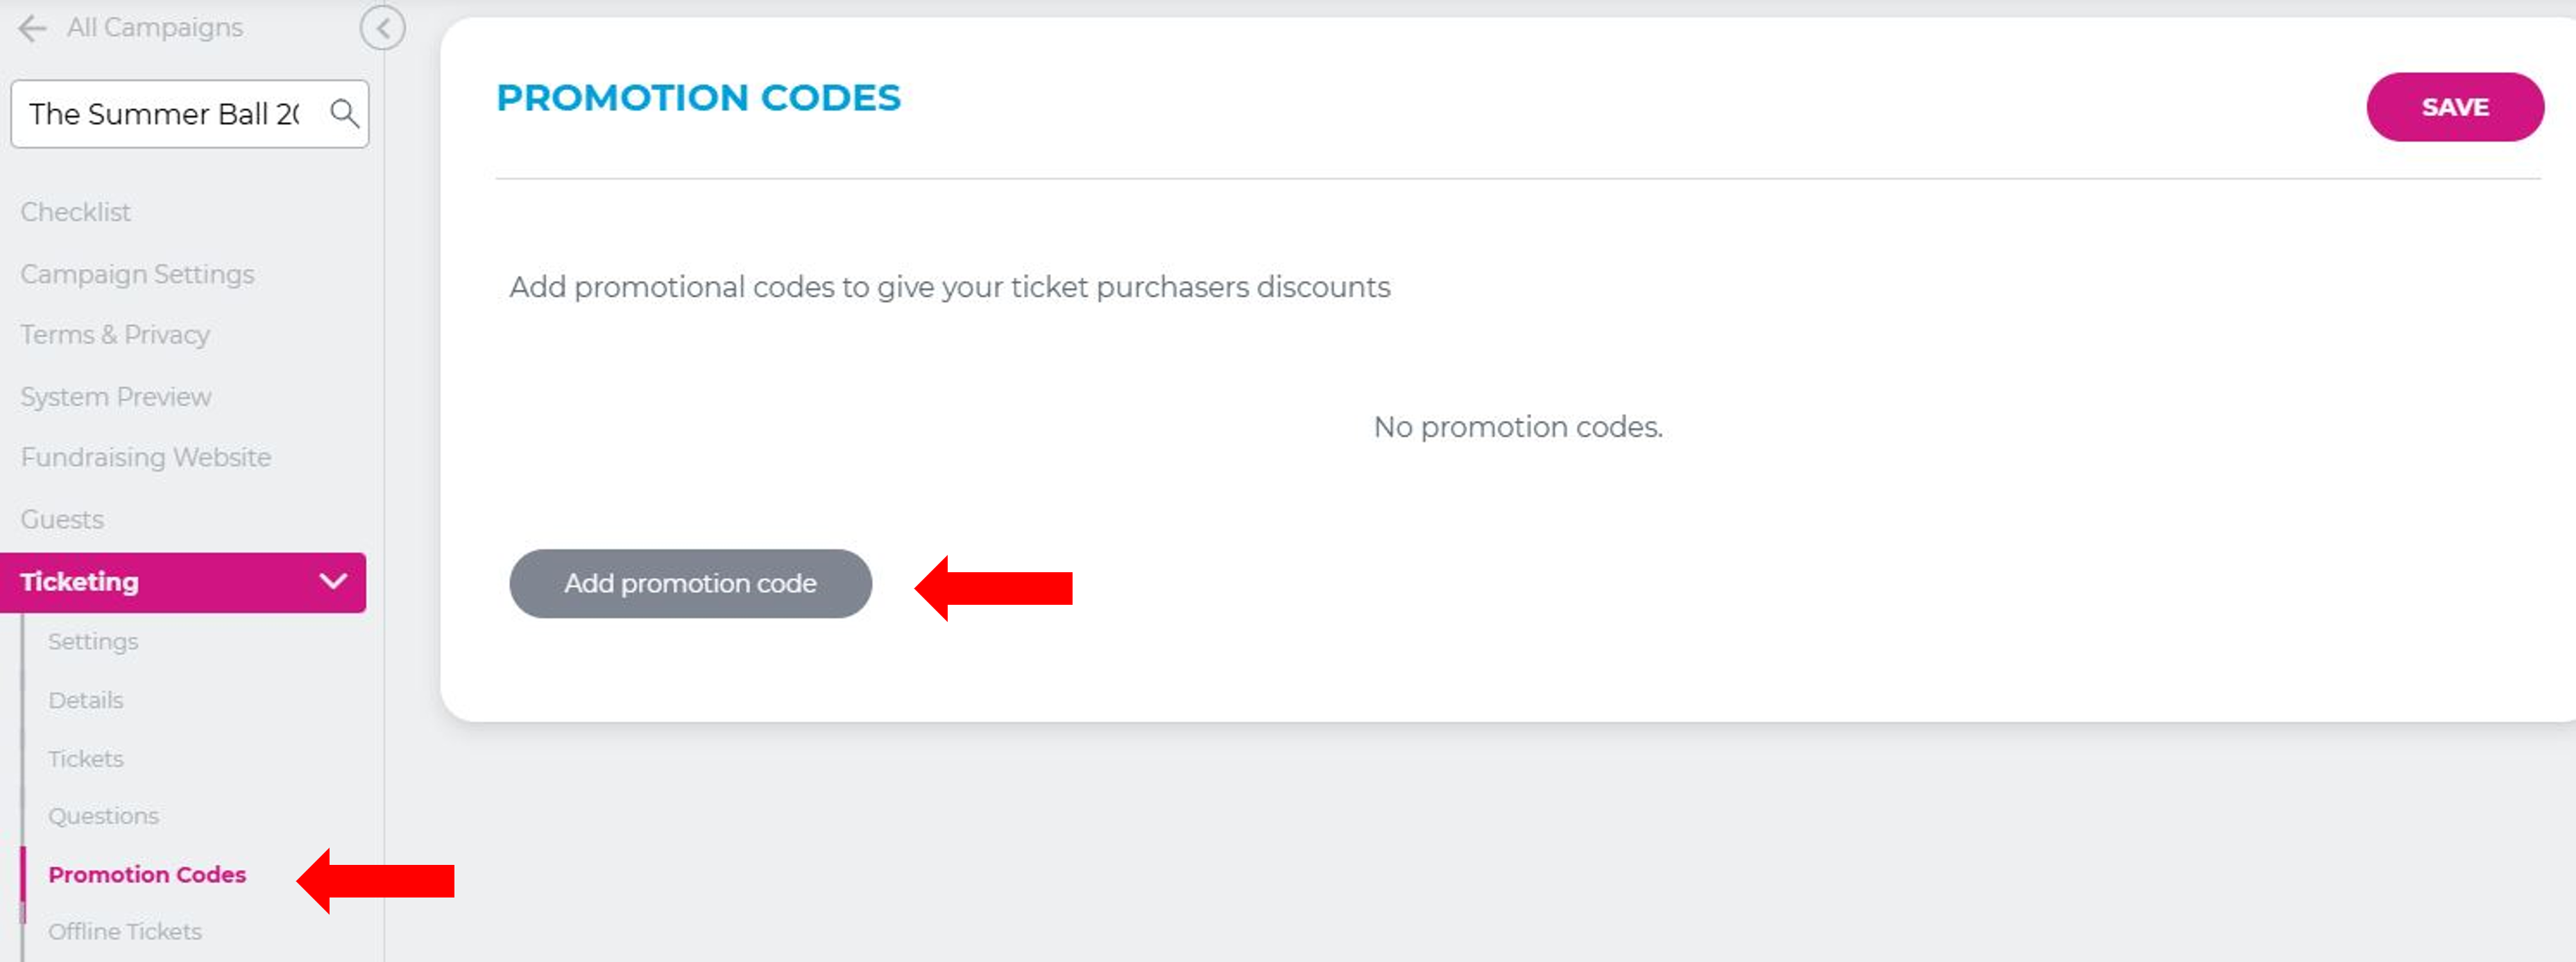
Task: Select Promotion Codes sub-item
Action: tap(147, 875)
